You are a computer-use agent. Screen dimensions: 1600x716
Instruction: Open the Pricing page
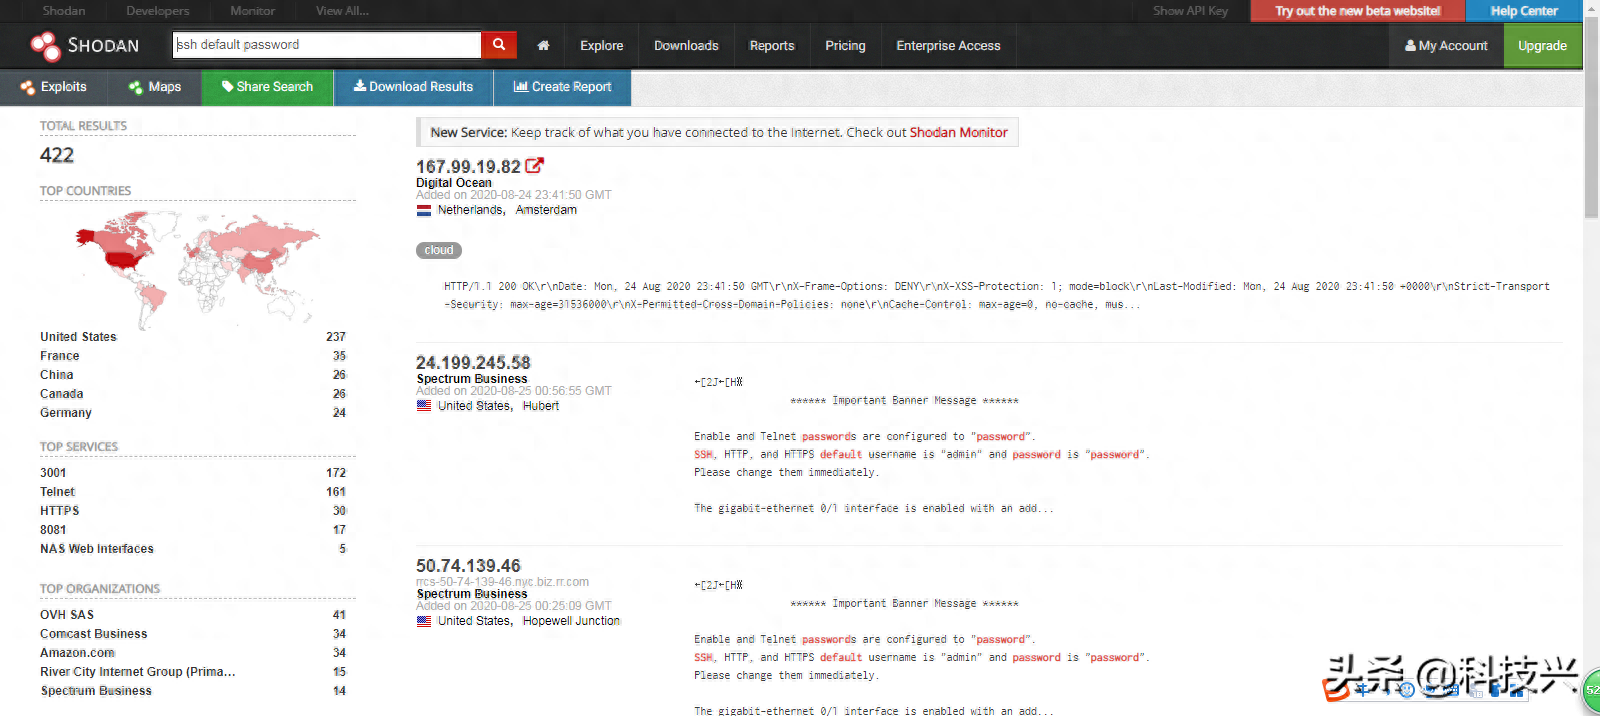(x=845, y=46)
